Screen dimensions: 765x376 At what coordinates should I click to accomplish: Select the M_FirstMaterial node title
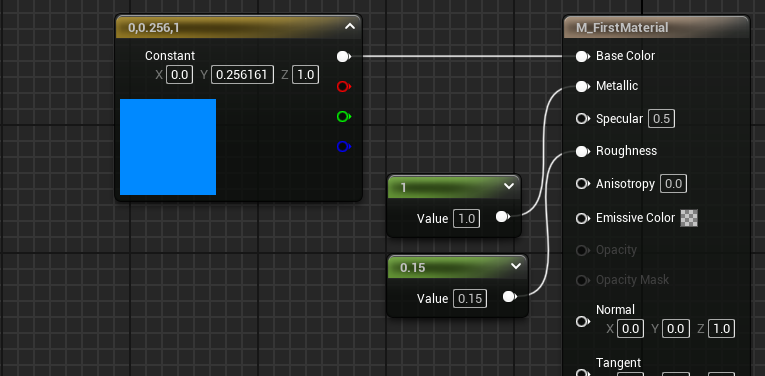(622, 28)
